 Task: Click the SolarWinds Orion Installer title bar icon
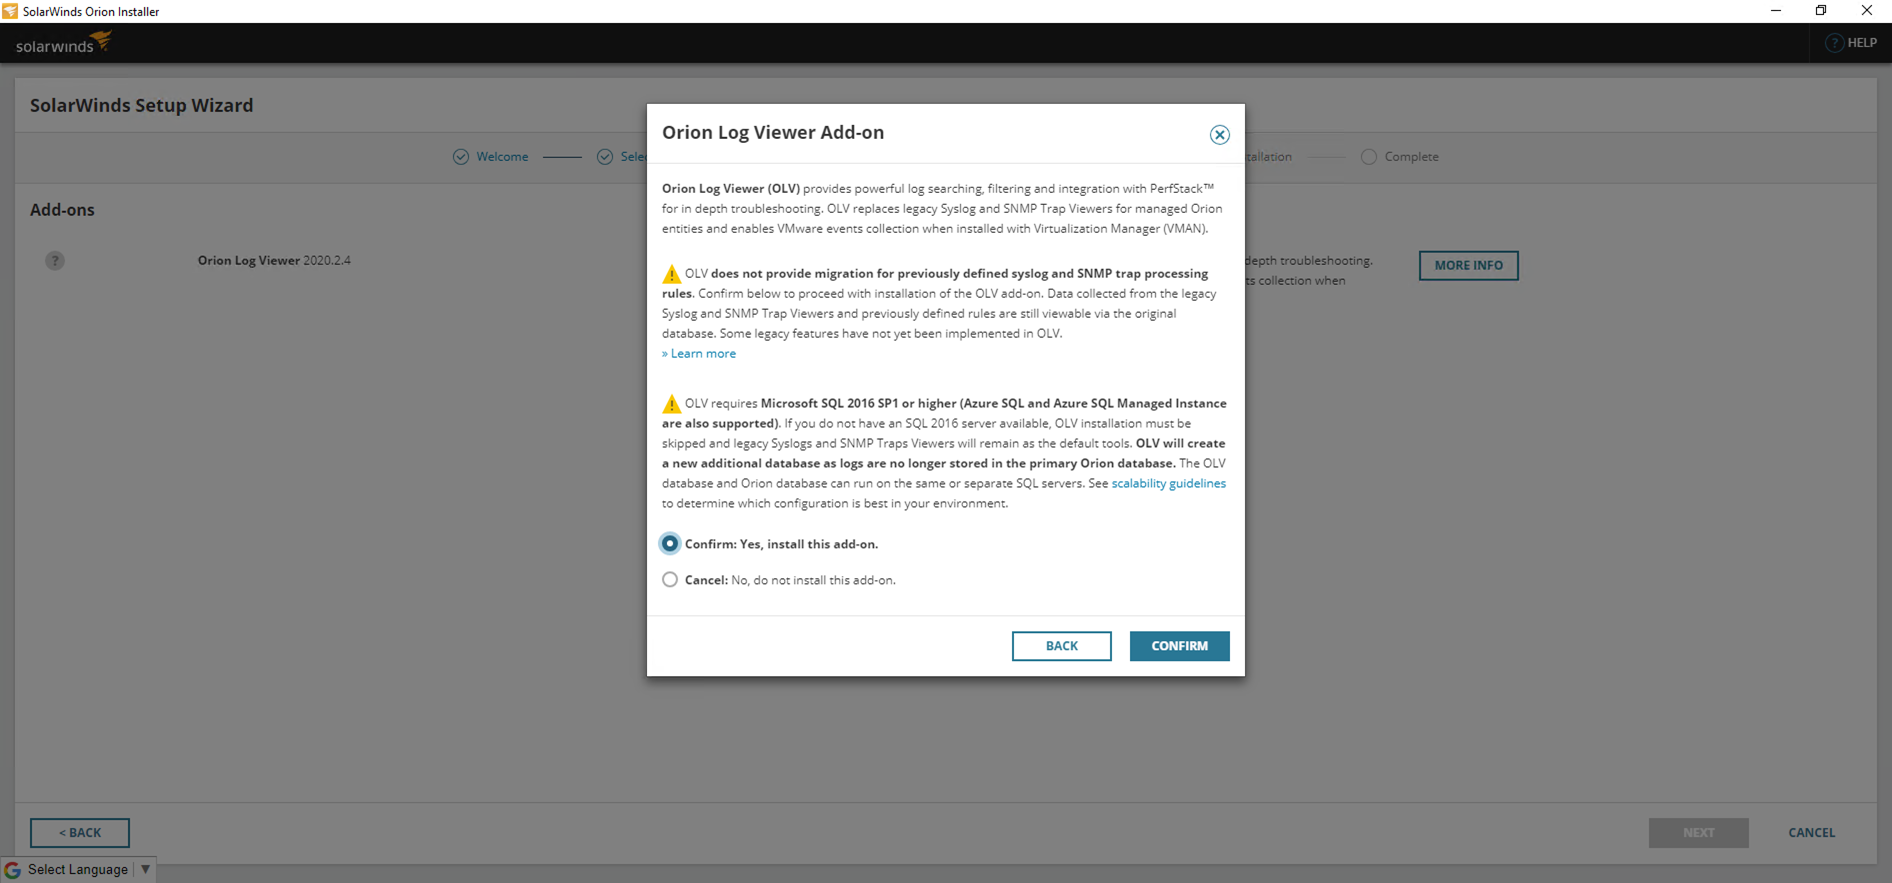coord(10,11)
